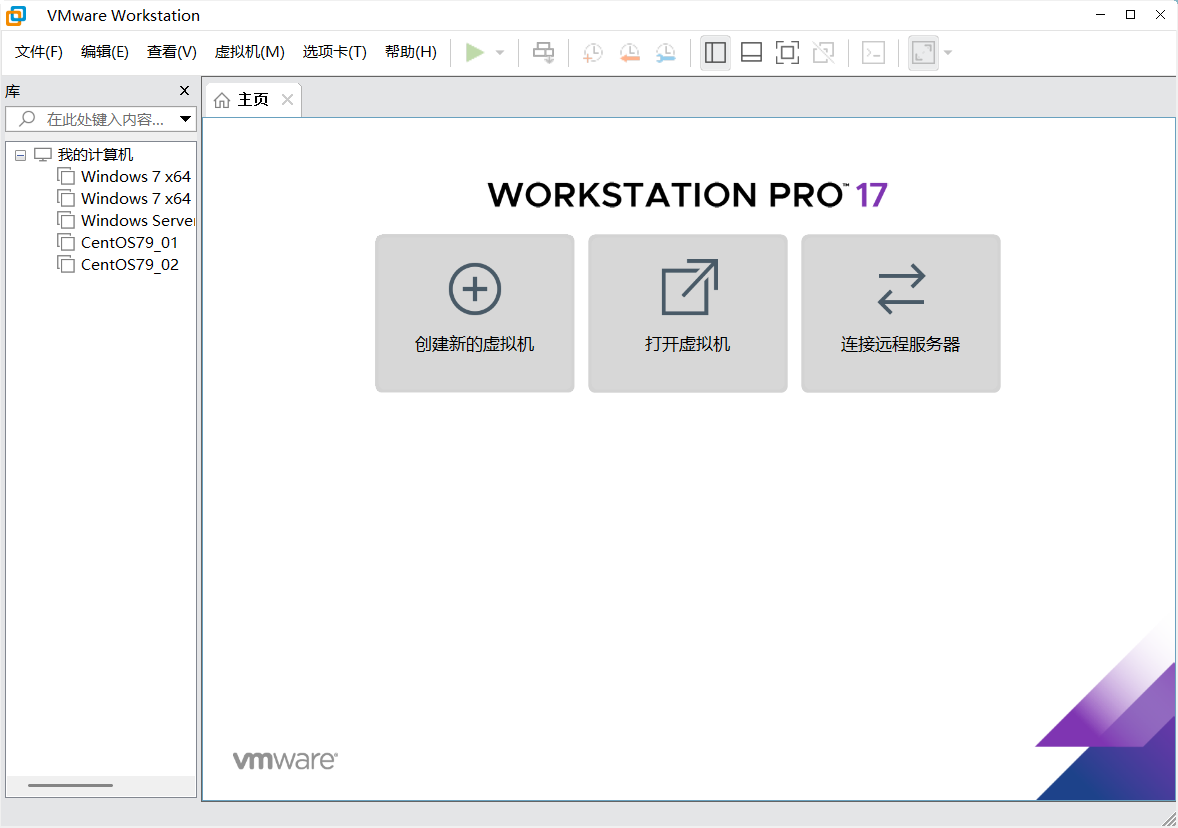Select the first Windows 7 x64 VM
The image size is (1178, 828).
click(x=136, y=177)
